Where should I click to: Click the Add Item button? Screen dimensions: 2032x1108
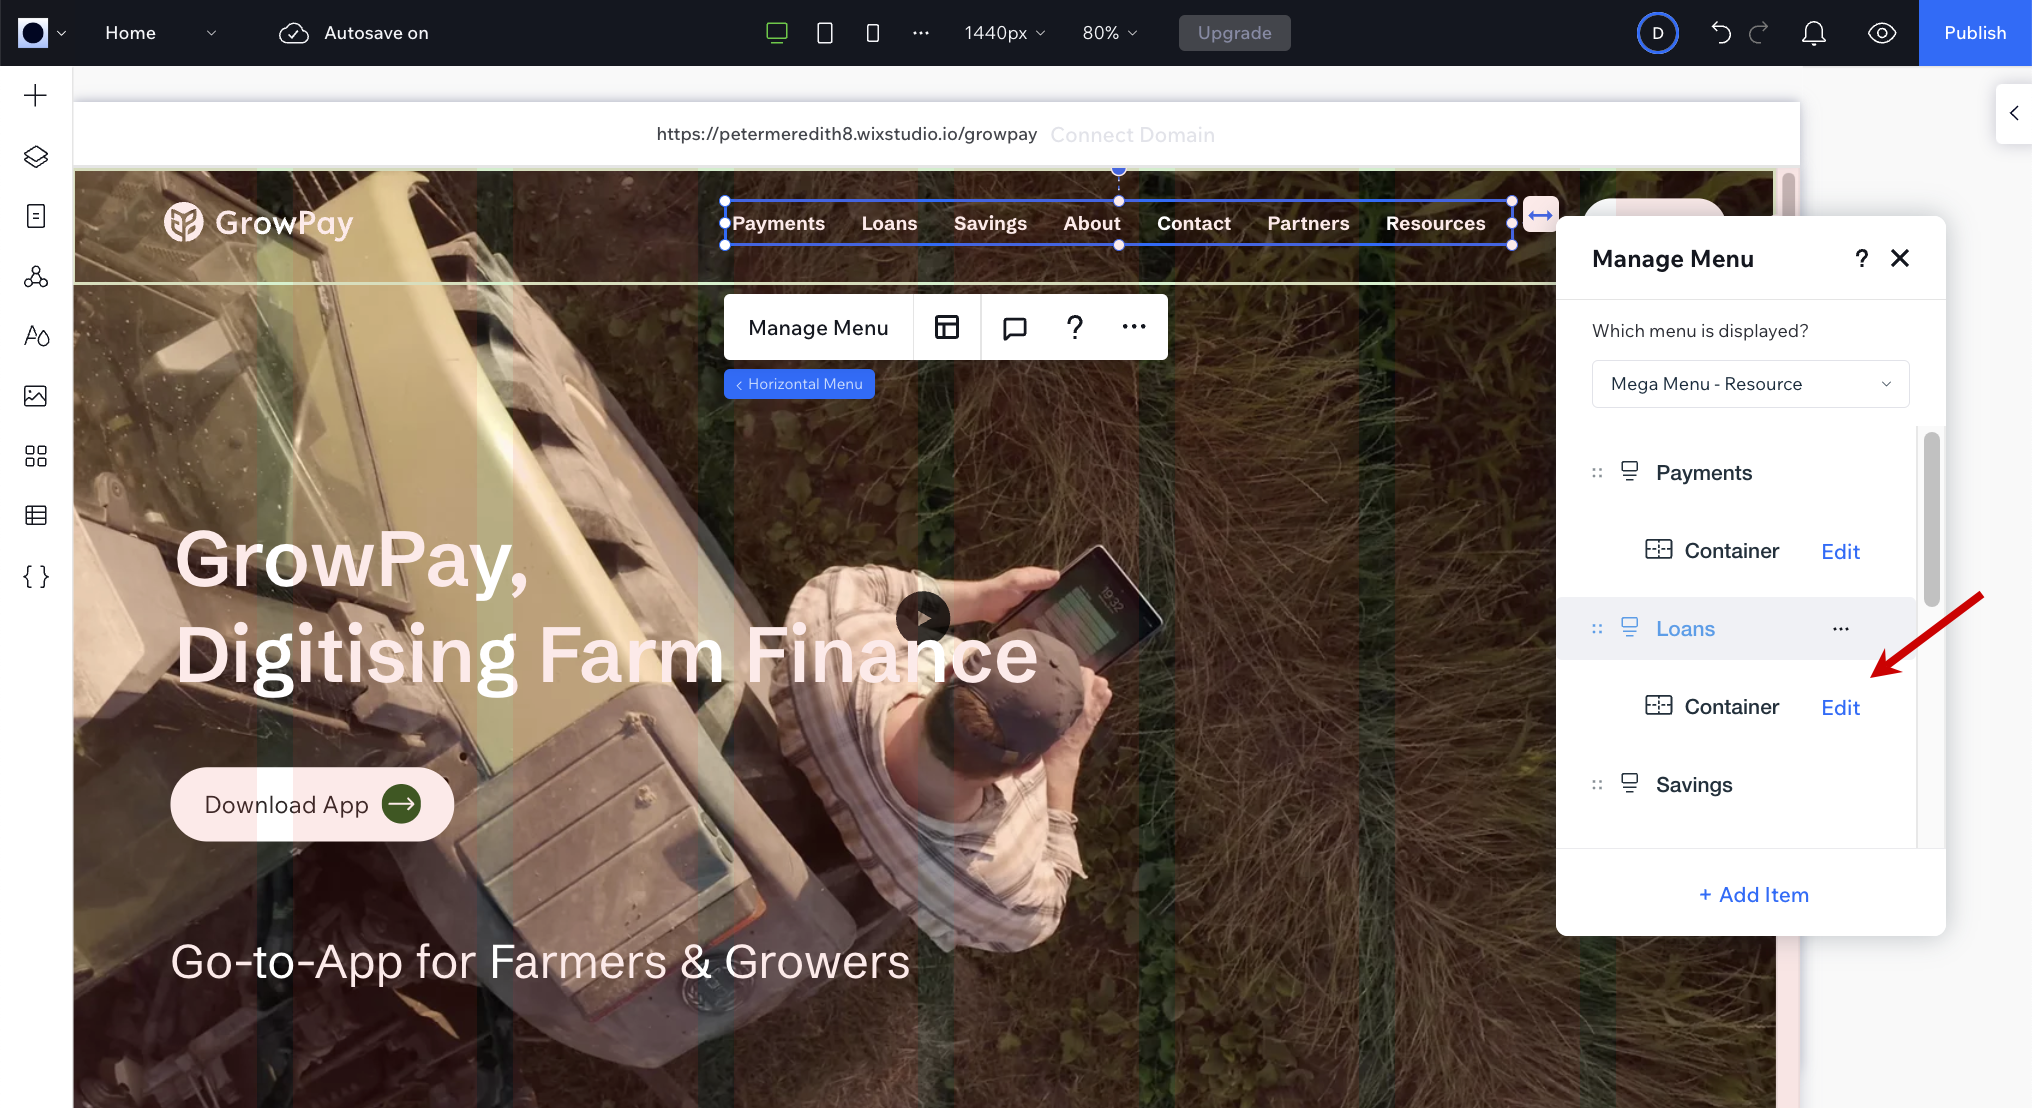click(x=1753, y=895)
